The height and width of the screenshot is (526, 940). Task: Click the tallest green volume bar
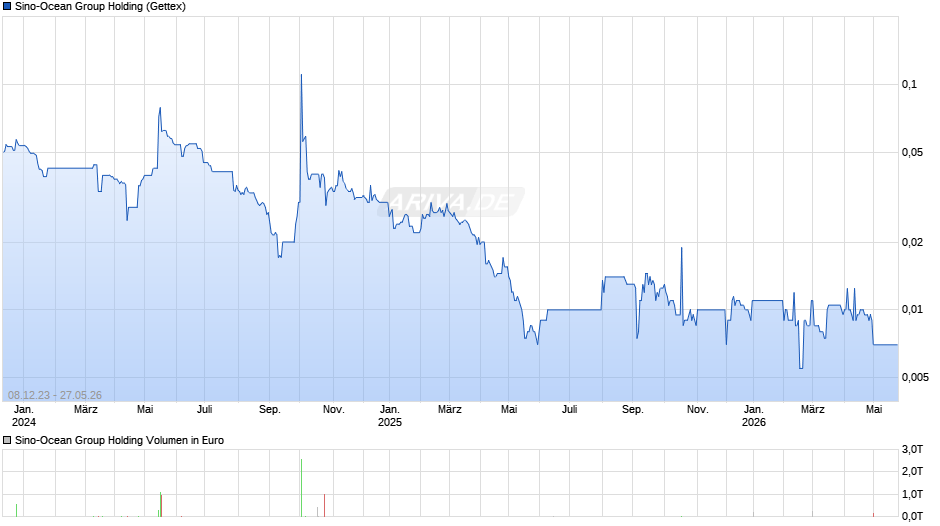pos(302,488)
